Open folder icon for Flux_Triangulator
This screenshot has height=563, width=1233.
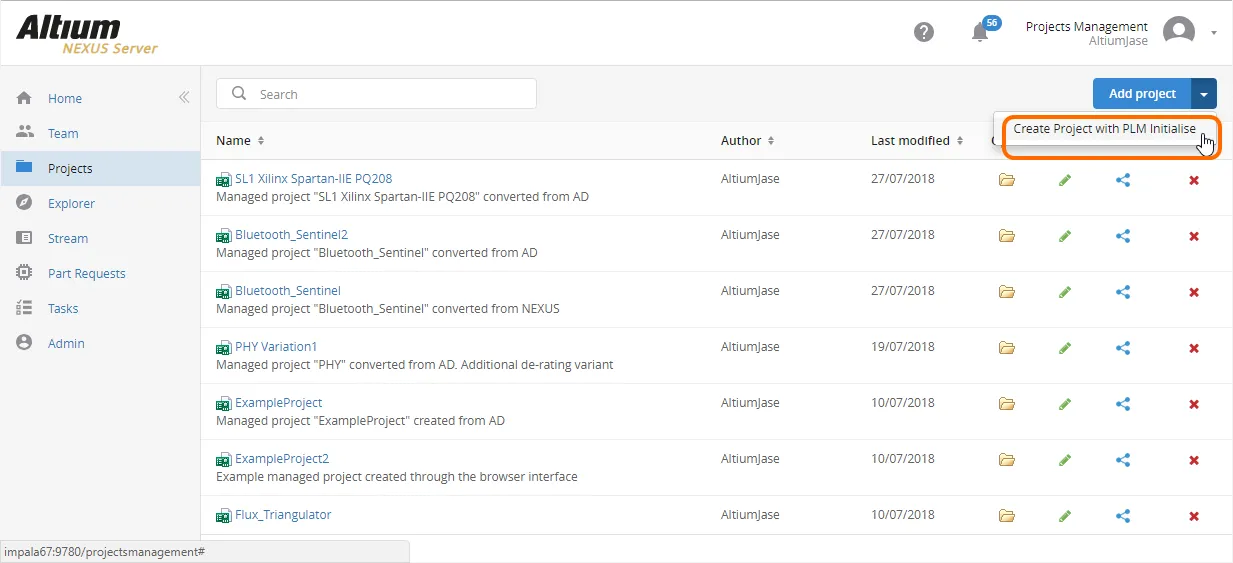[x=1007, y=516]
